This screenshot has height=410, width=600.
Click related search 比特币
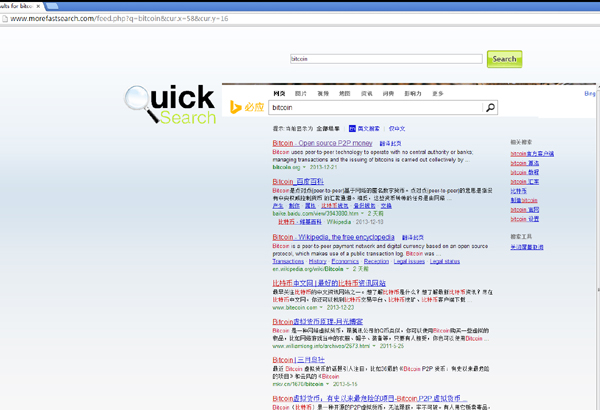click(518, 191)
